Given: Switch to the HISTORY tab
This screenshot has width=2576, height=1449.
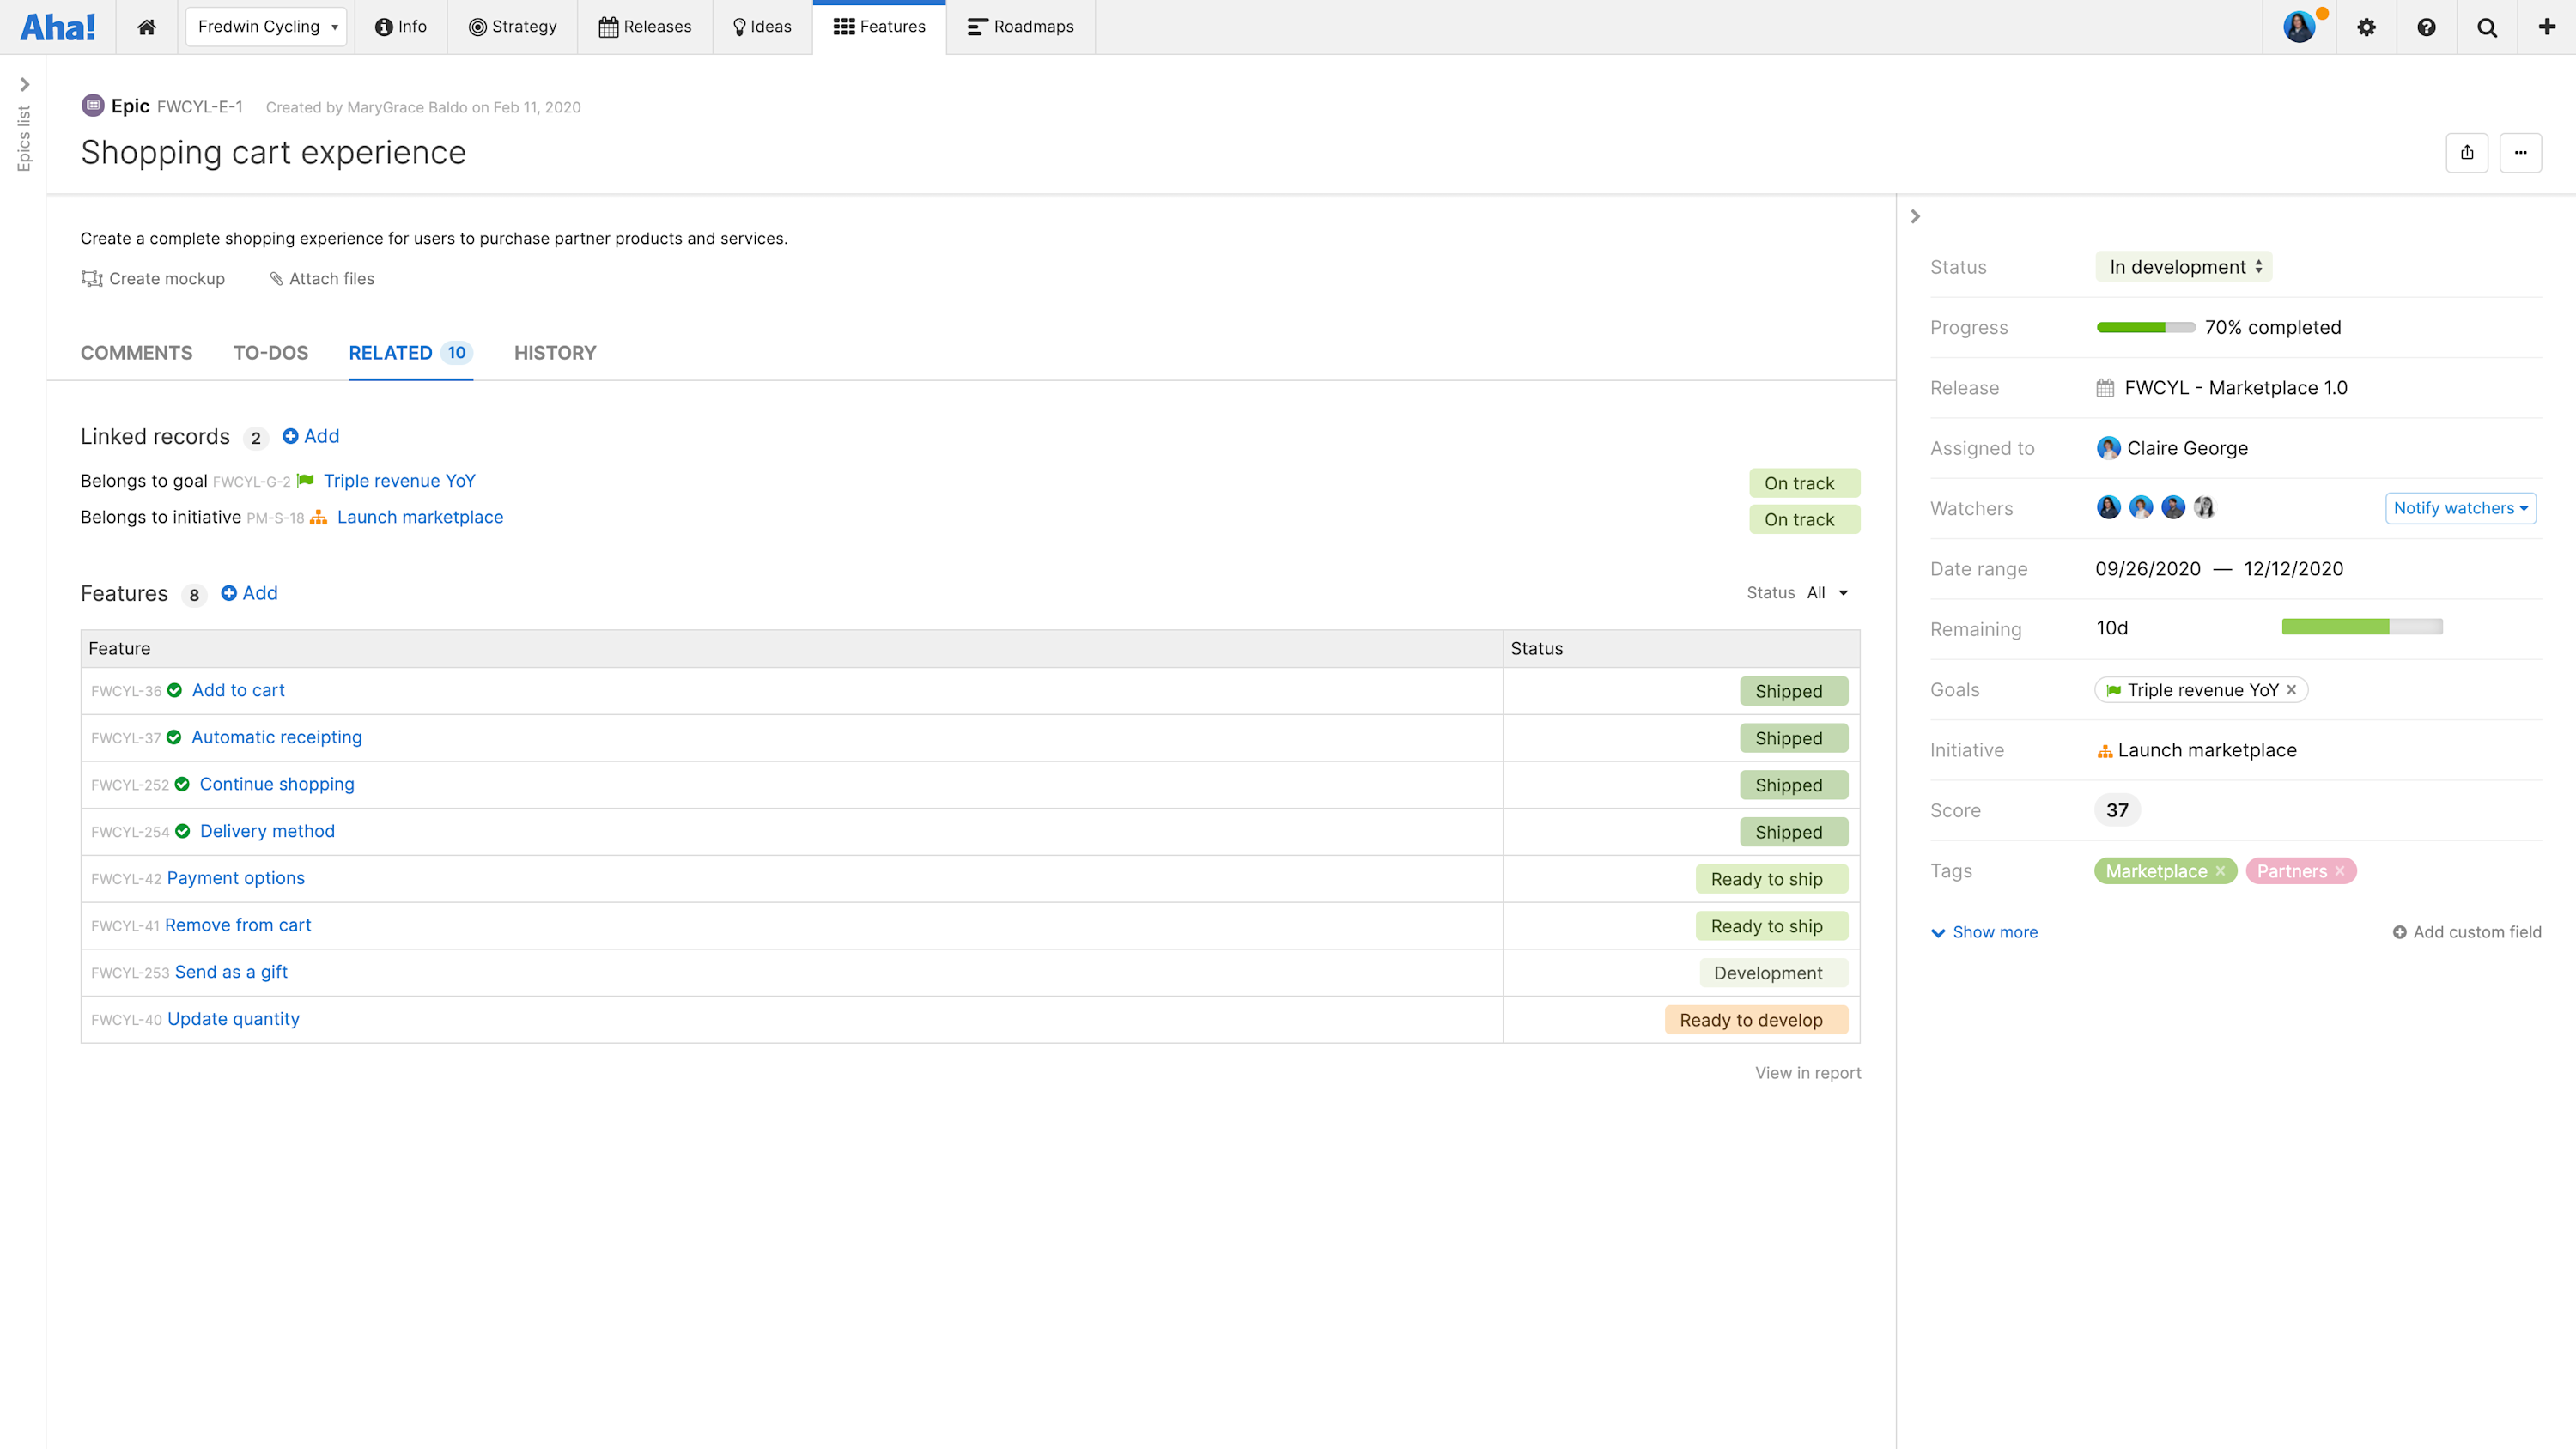Looking at the screenshot, I should (x=555, y=353).
